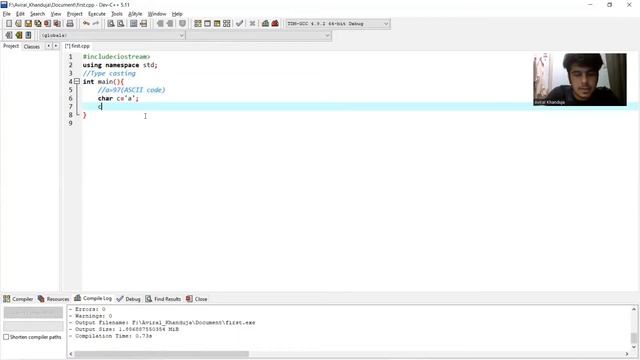Click the 'Compilation Time' log line
This screenshot has width=640, height=360.
[x=110, y=336]
